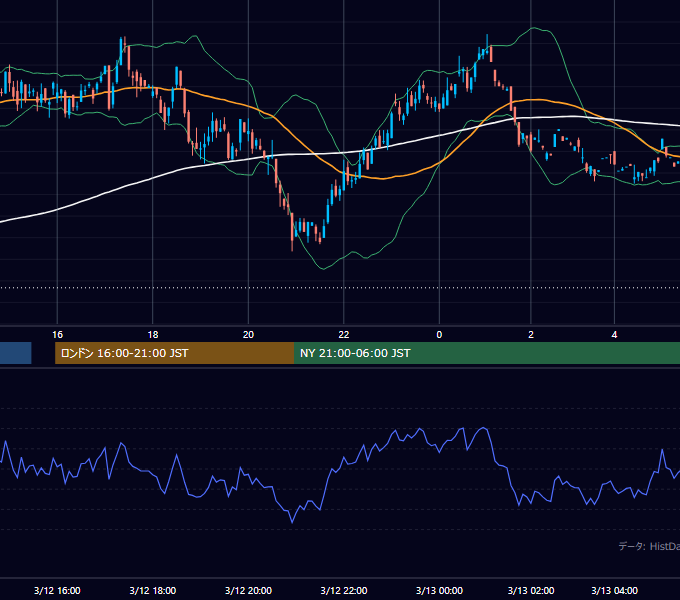Click the 3/12 20:00 date label
Viewport: 680px width, 600px height.
tap(248, 590)
